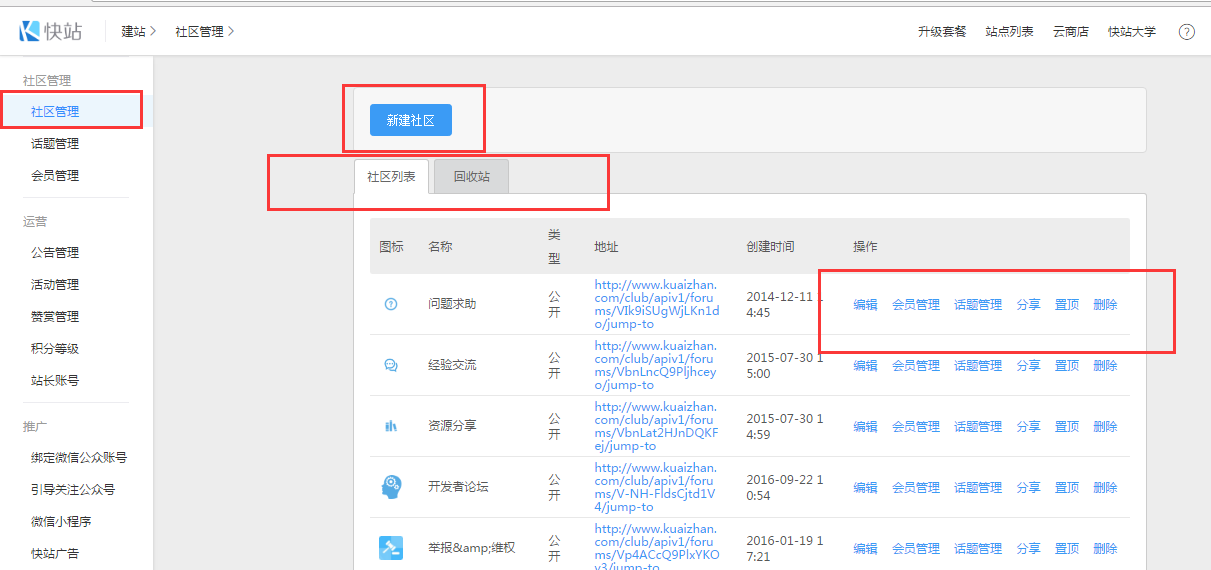Click the 资源分享 bar chart icon
Screen dimensions: 1211x570
391,426
